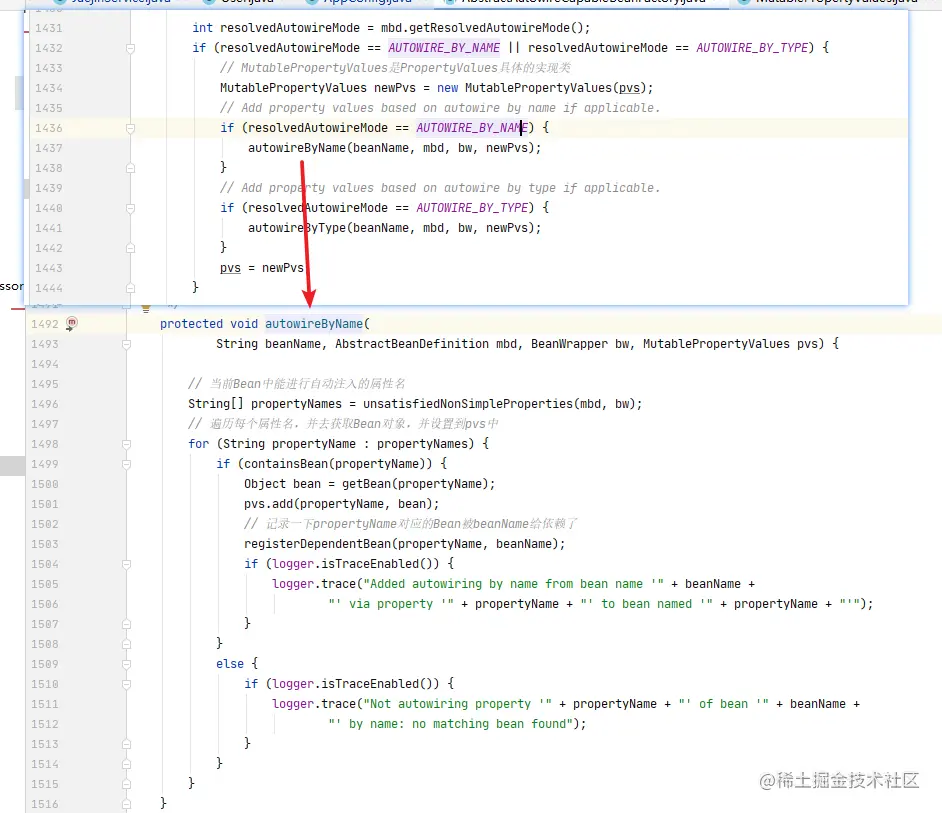Image resolution: width=942 pixels, height=813 pixels.
Task: Click the else keyword on line 1509
Action: (x=230, y=664)
